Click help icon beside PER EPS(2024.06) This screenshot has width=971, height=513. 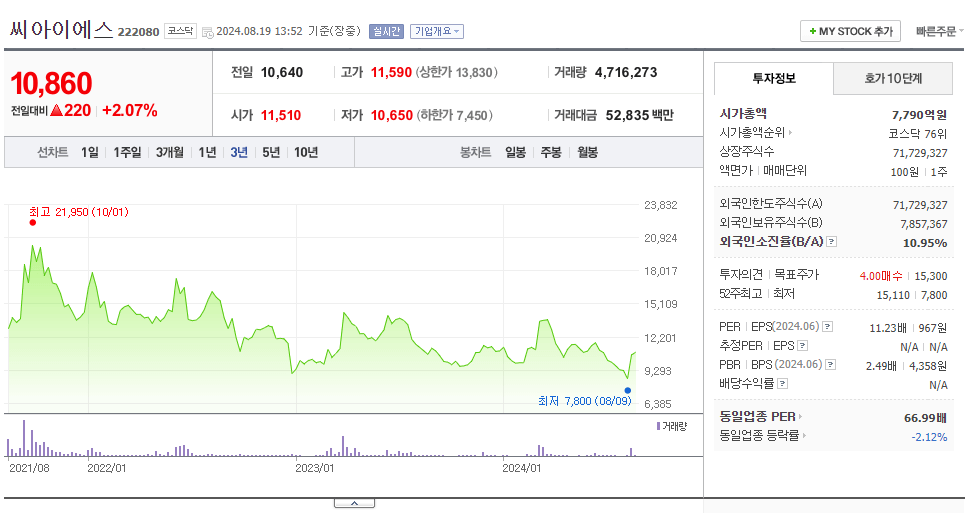point(827,327)
